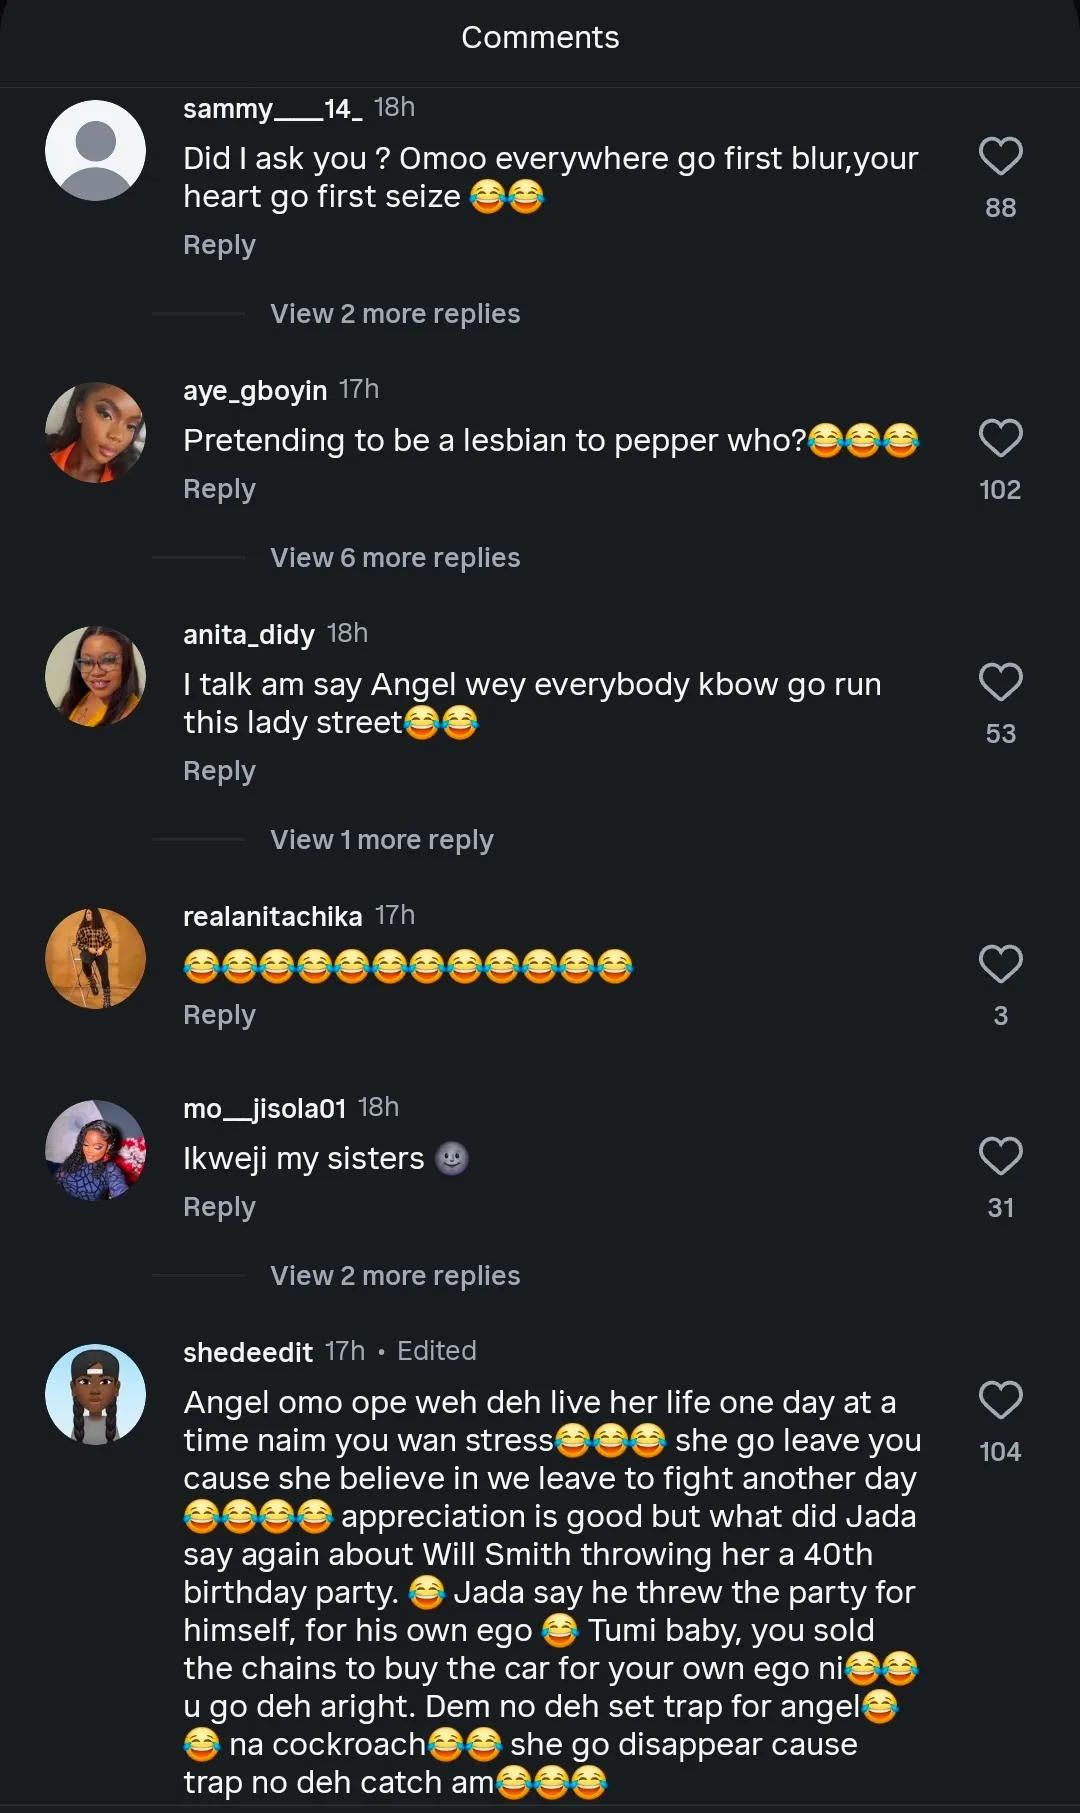Open aye_gboyin's profile picture
This screenshot has height=1813, width=1080.
(x=96, y=433)
